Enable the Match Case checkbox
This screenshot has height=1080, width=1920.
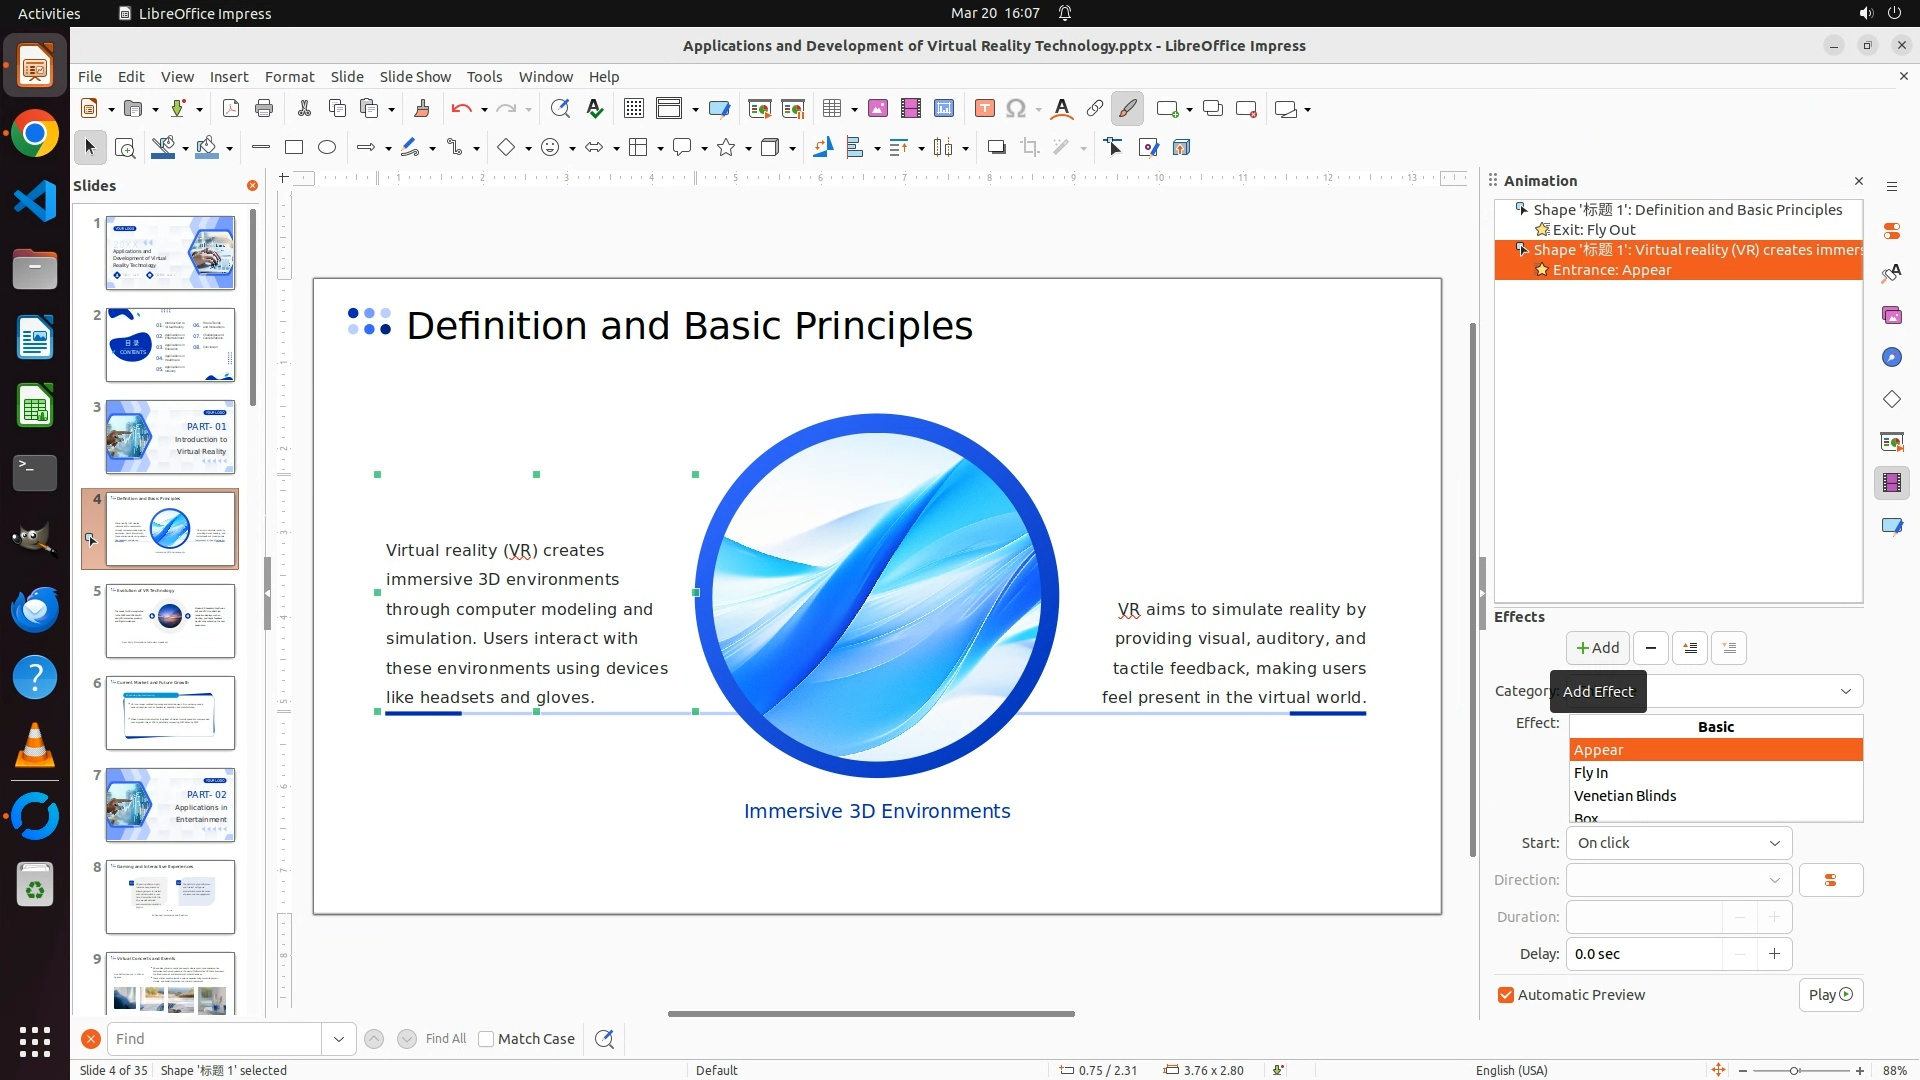point(486,1039)
